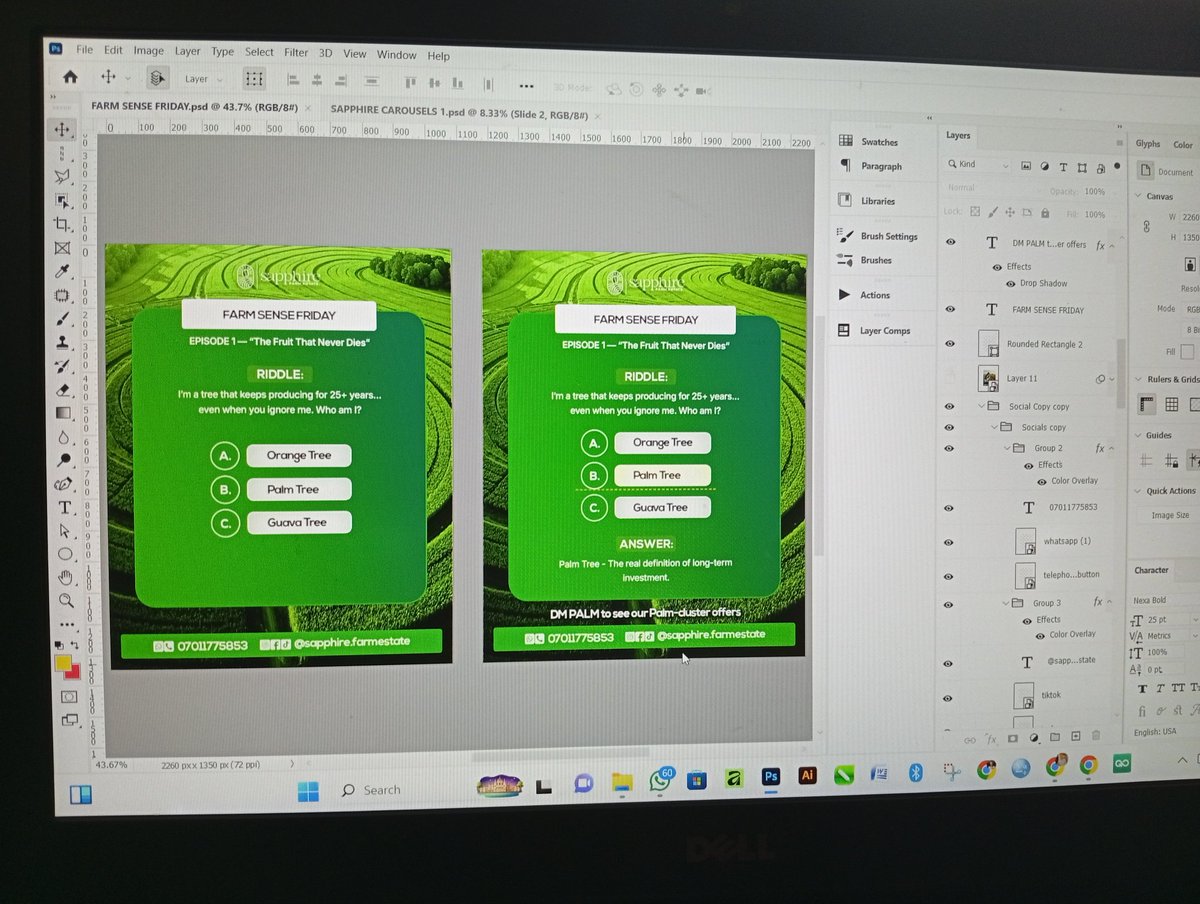Image resolution: width=1200 pixels, height=904 pixels.
Task: Filter layers by type layers icon
Action: pos(1064,167)
